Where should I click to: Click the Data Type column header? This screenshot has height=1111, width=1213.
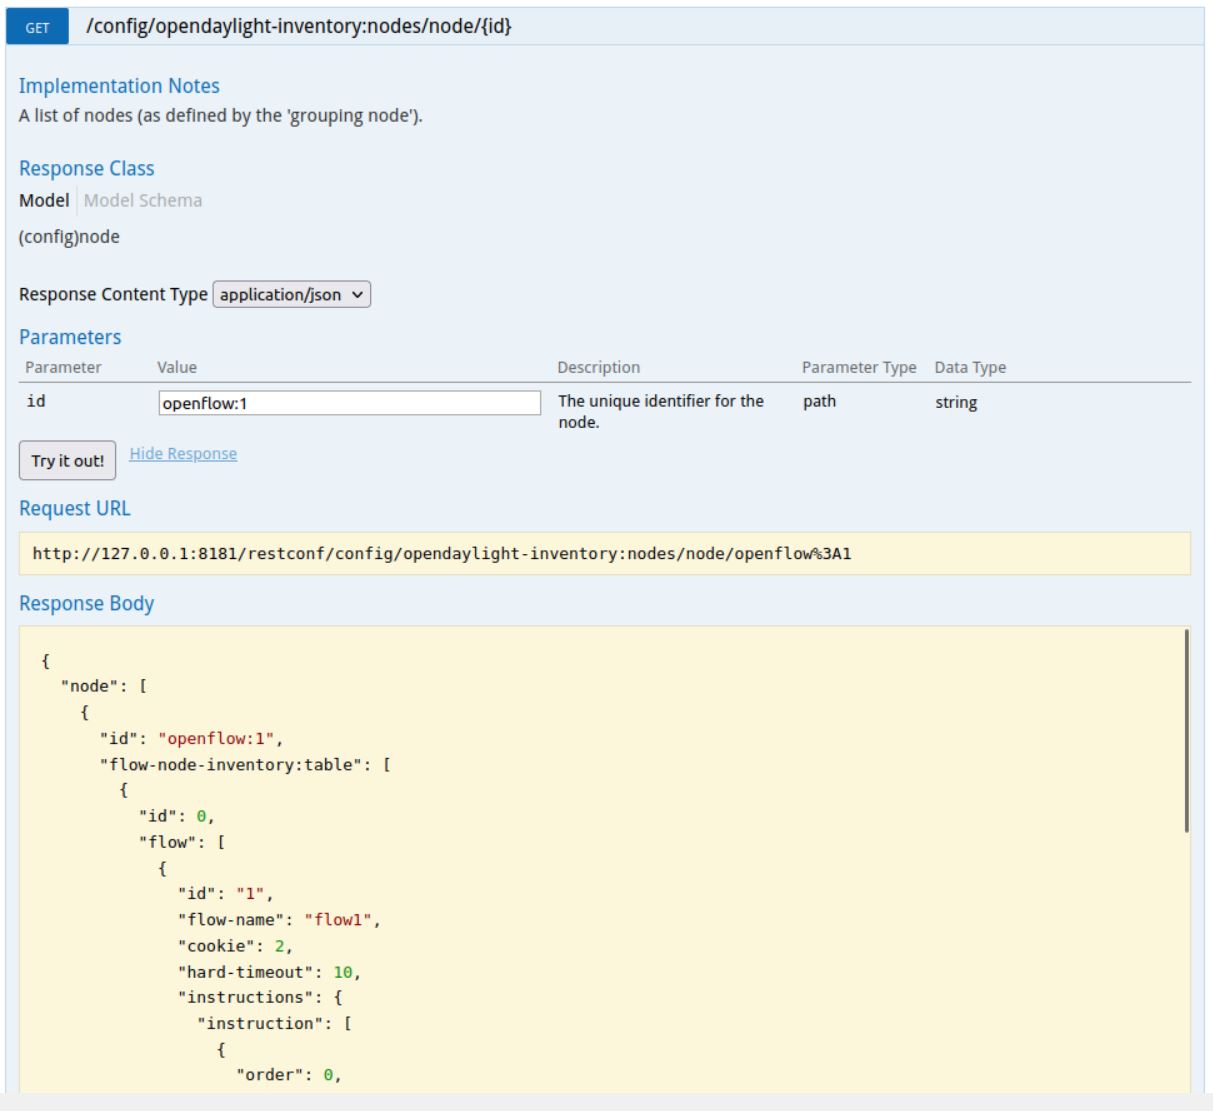(970, 367)
